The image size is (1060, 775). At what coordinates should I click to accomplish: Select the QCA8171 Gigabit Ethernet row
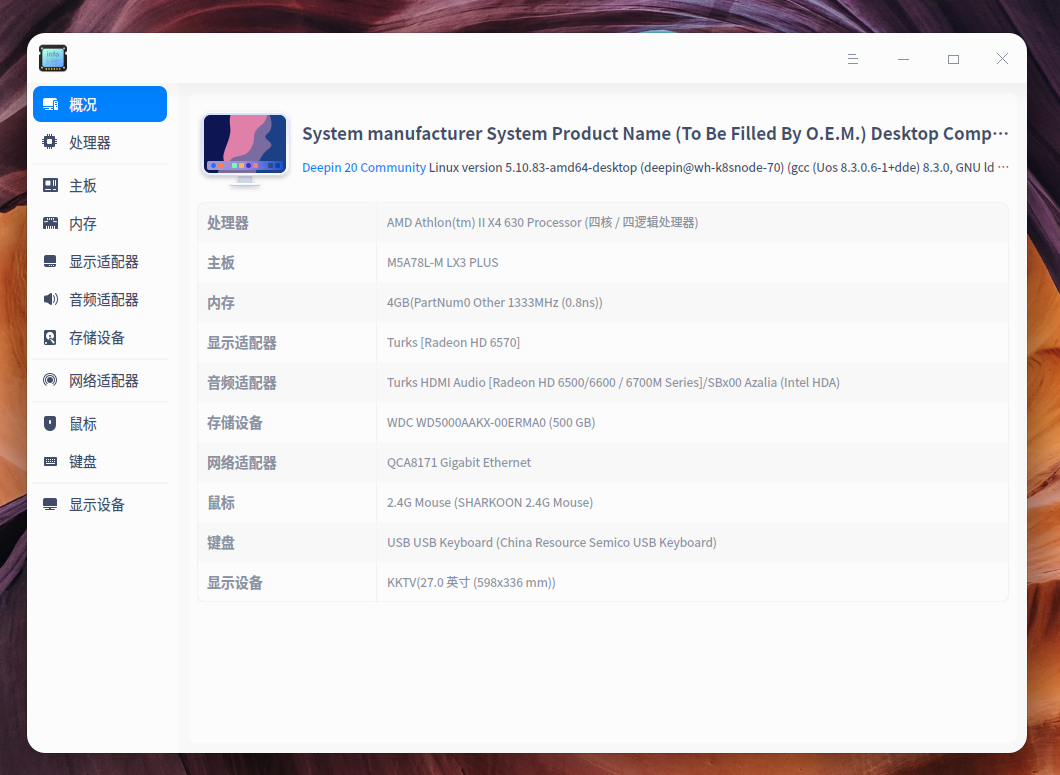[x=600, y=462]
